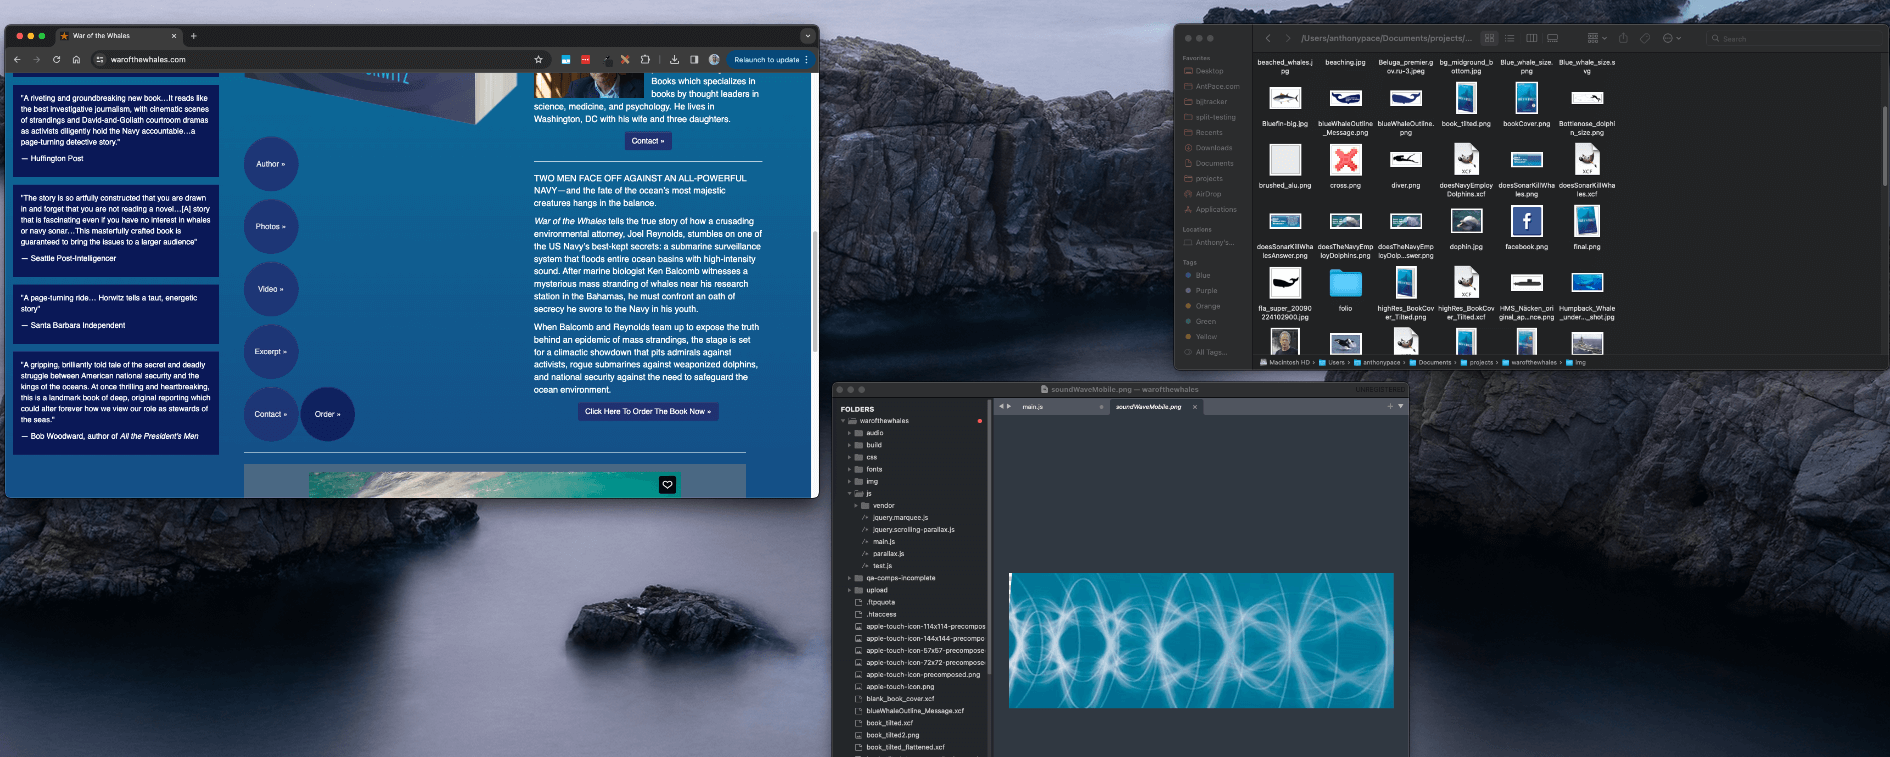Click Author circle link on webpage
The height and width of the screenshot is (757, 1890).
pos(271,164)
